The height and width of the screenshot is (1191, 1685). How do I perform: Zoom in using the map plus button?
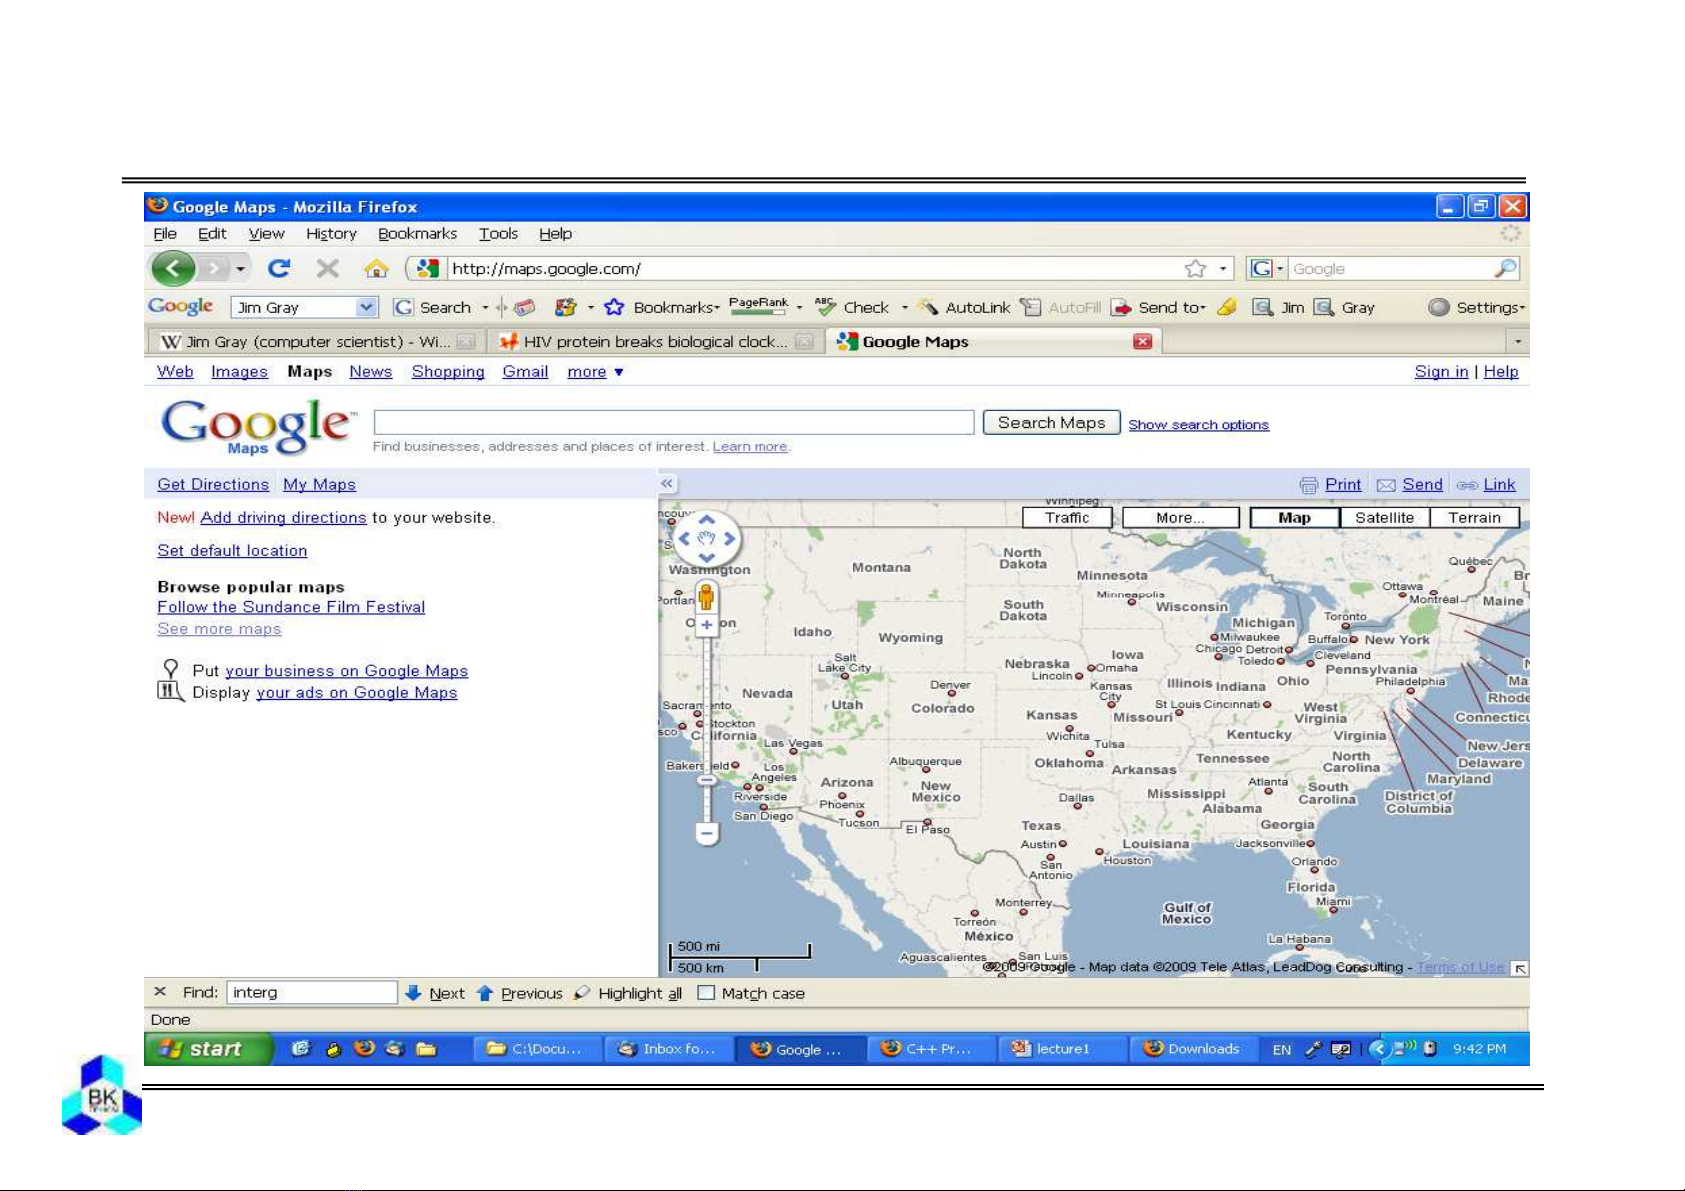707,625
